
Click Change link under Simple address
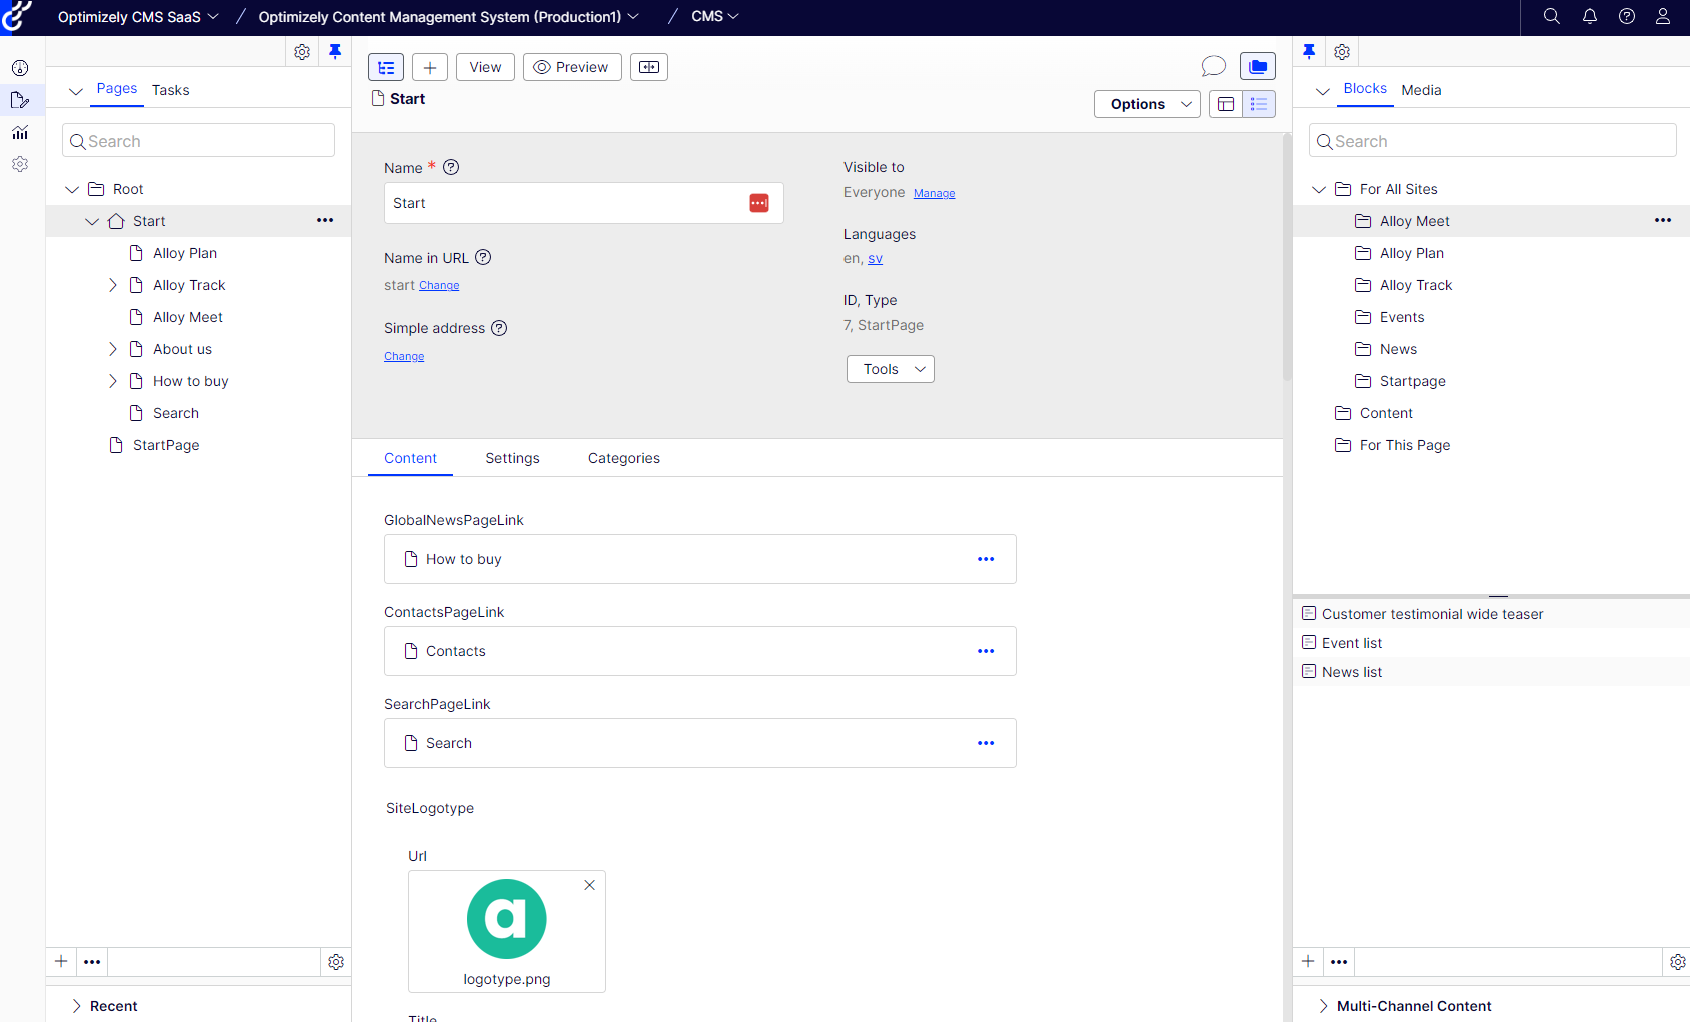(x=404, y=357)
